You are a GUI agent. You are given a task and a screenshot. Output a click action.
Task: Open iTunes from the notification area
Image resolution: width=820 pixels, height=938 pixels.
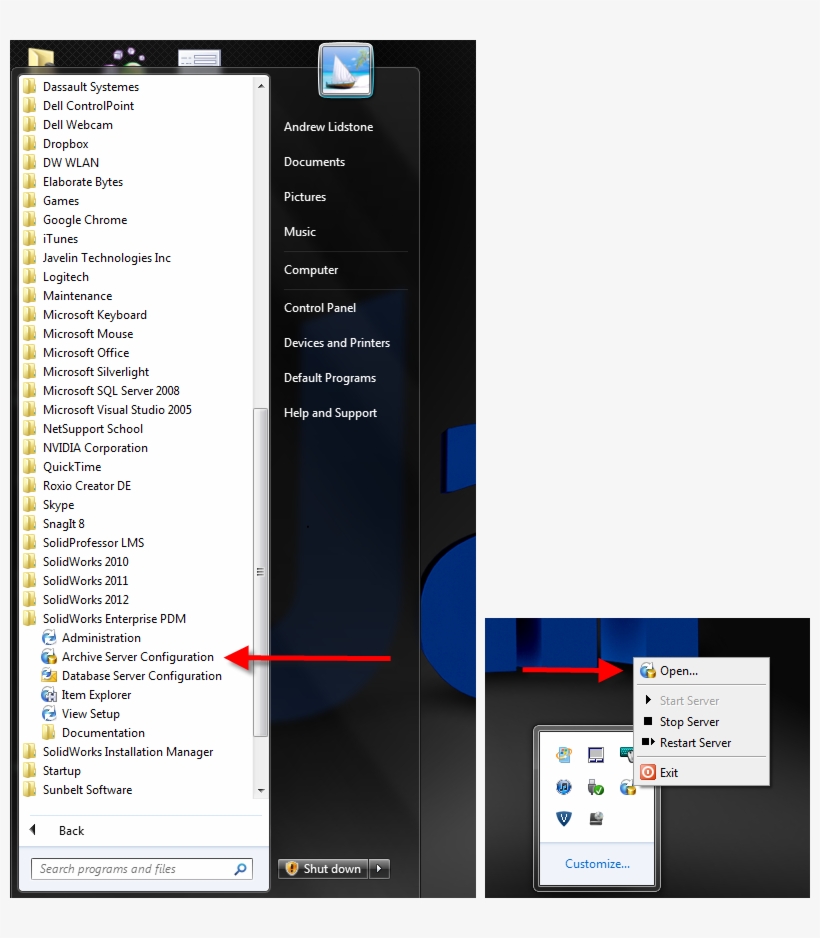pyautogui.click(x=563, y=787)
